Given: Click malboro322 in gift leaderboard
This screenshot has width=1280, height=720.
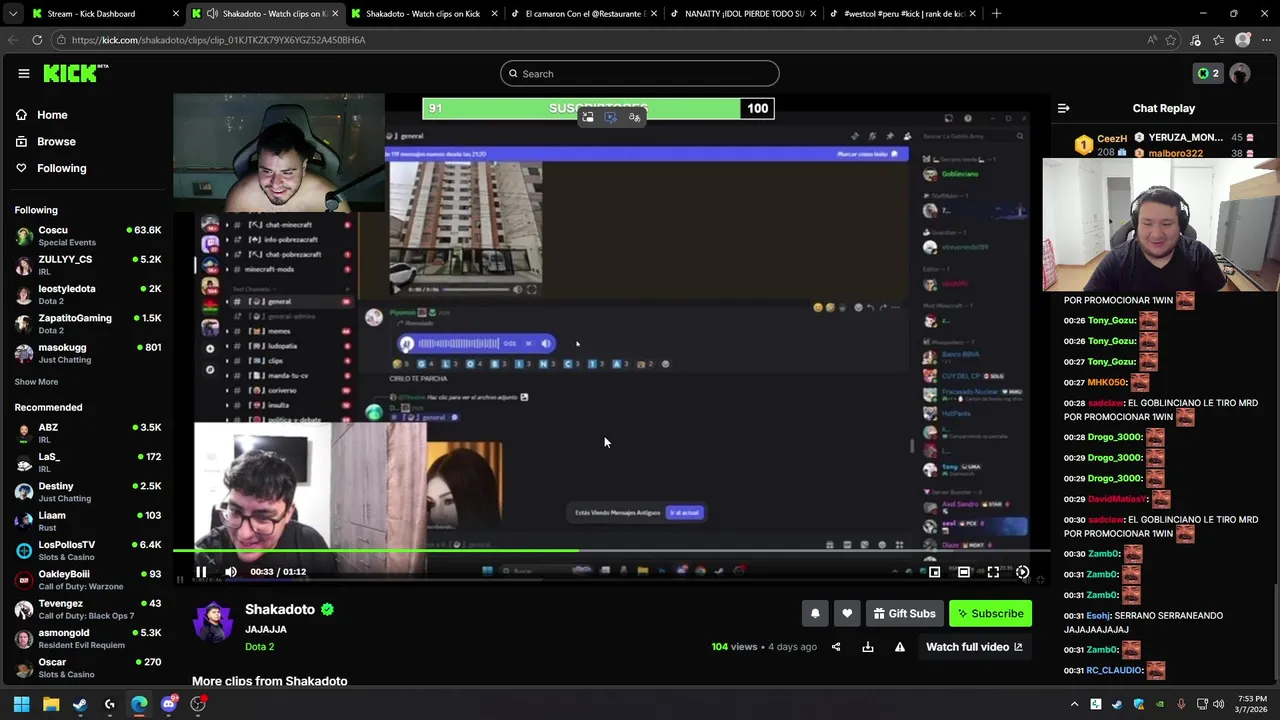Looking at the screenshot, I should tap(1176, 153).
